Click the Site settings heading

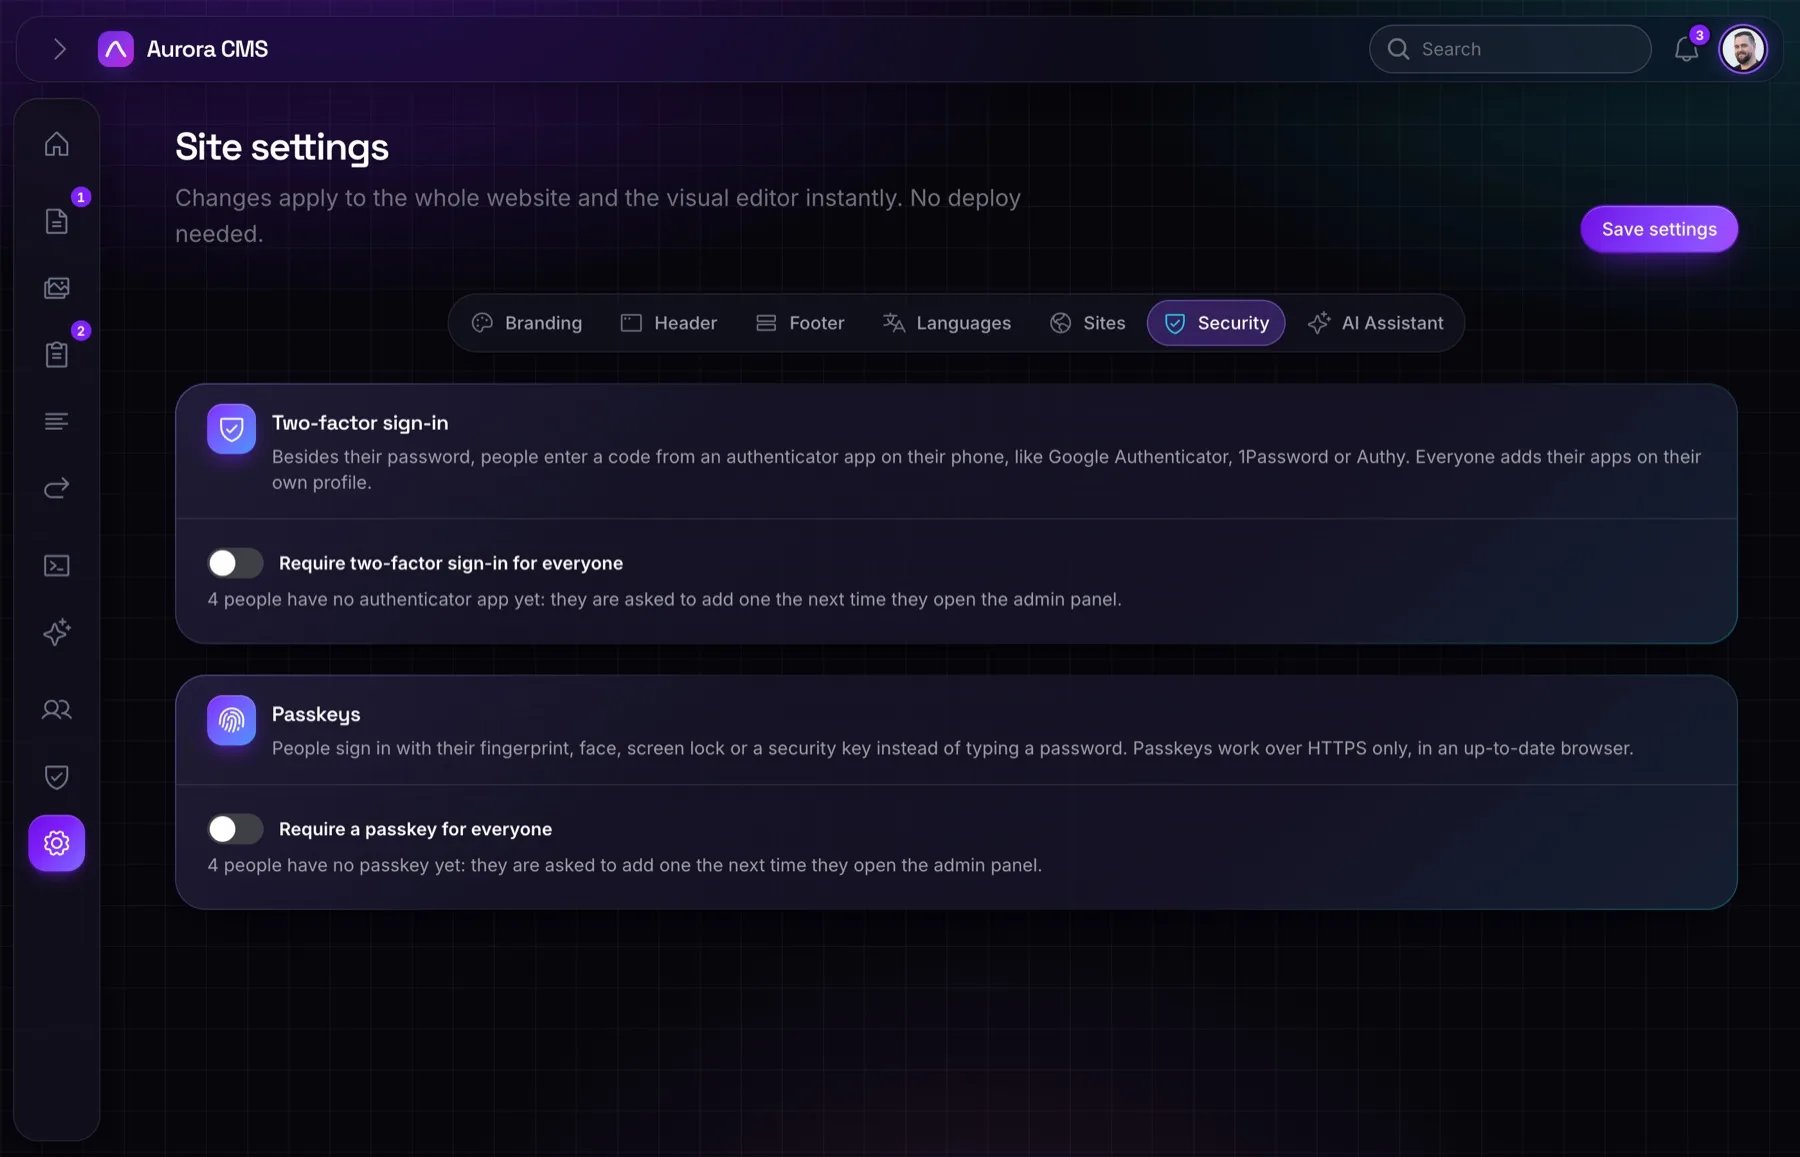coord(282,147)
